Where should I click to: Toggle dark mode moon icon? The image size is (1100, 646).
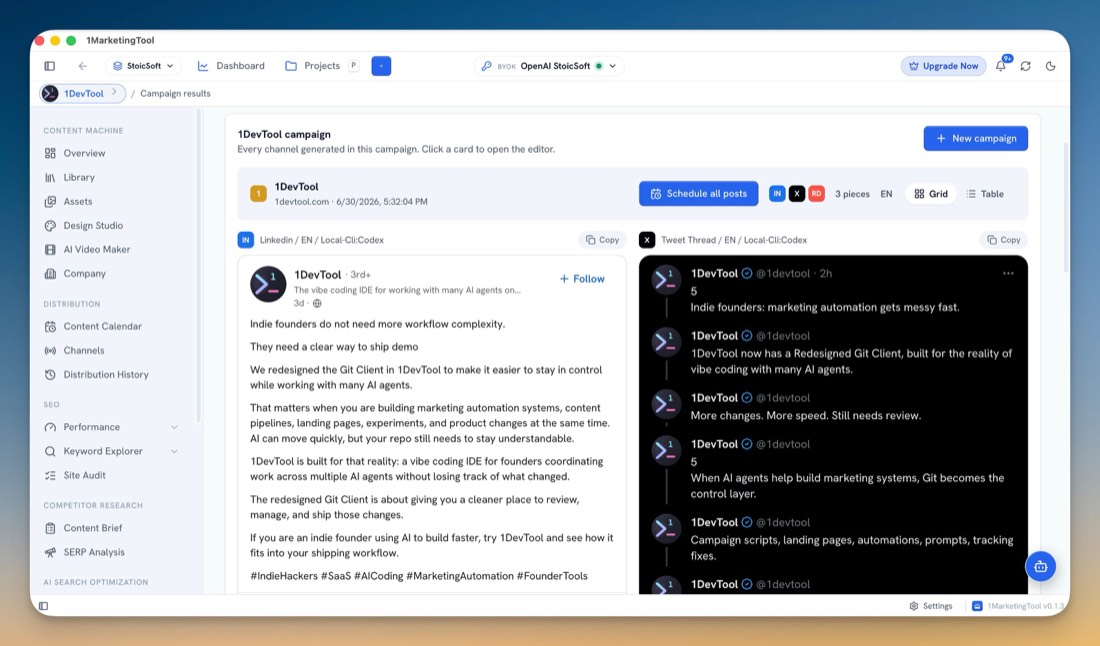[x=1050, y=66]
